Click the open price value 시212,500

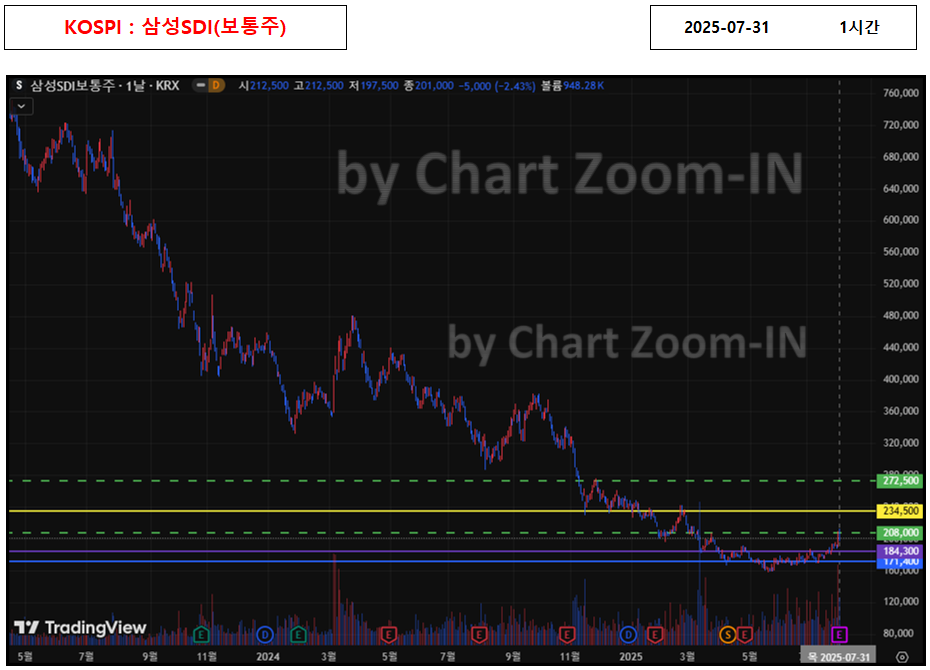point(264,85)
